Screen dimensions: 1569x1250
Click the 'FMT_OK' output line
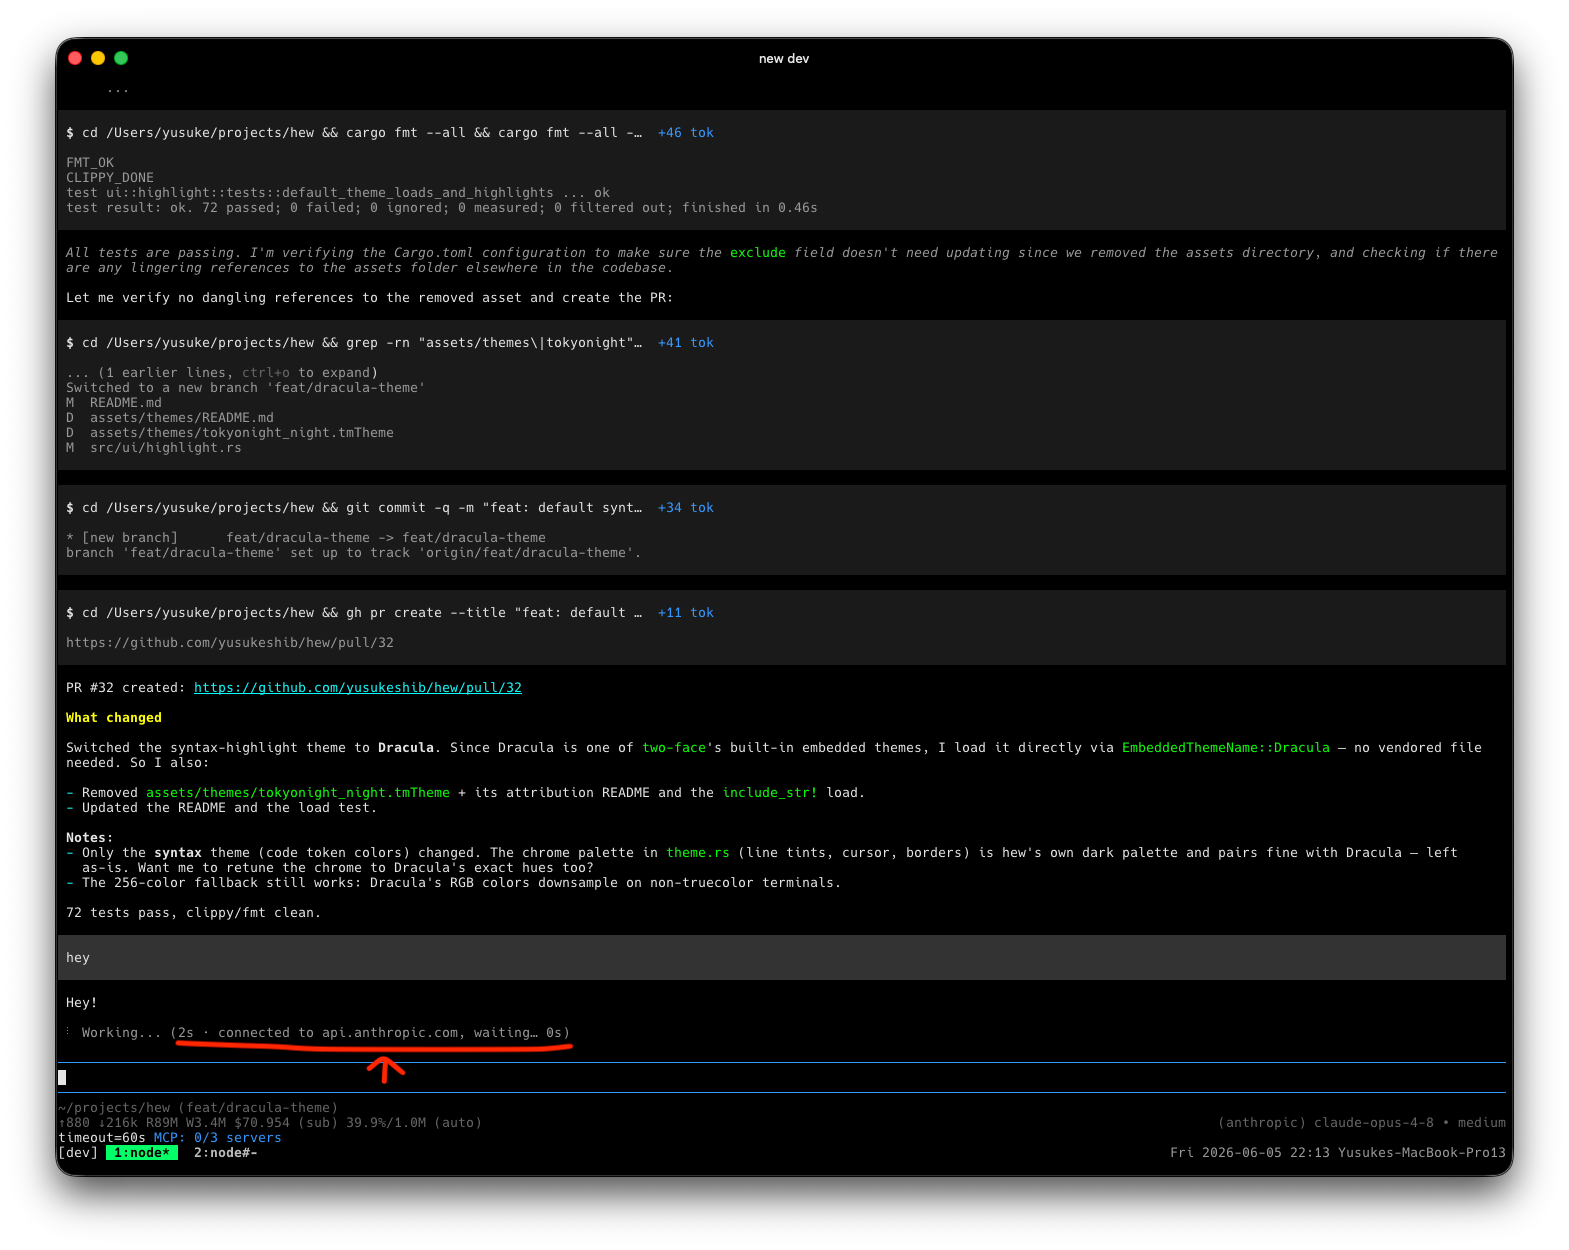(x=90, y=163)
